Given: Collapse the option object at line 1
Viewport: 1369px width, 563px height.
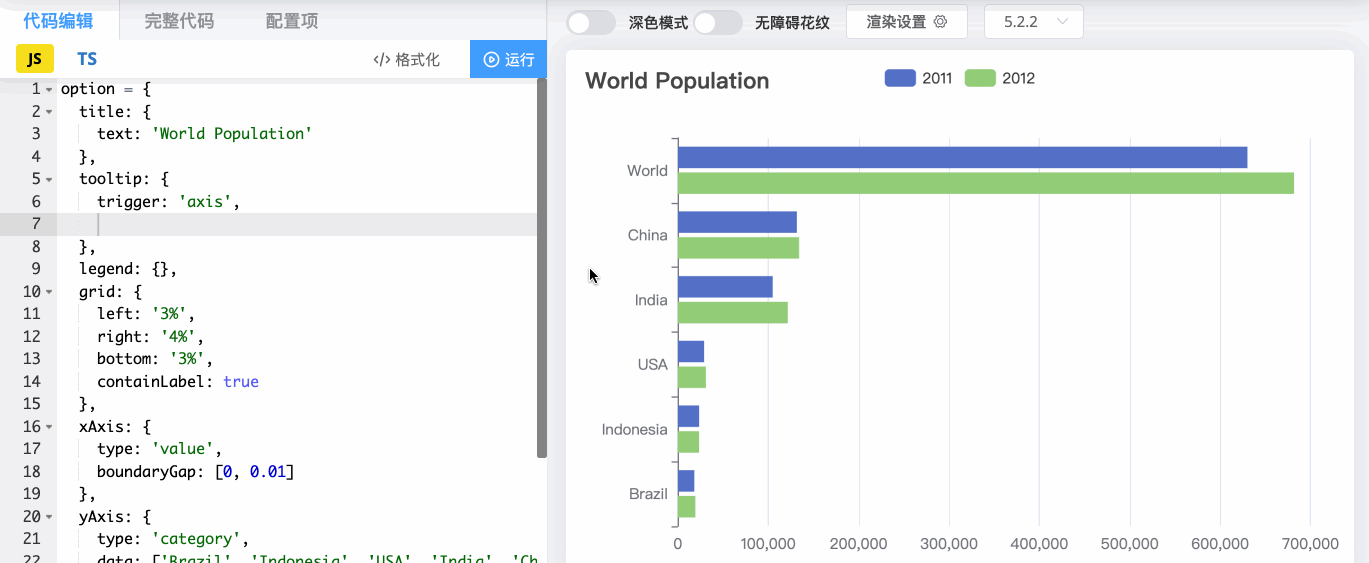Looking at the screenshot, I should (49, 89).
